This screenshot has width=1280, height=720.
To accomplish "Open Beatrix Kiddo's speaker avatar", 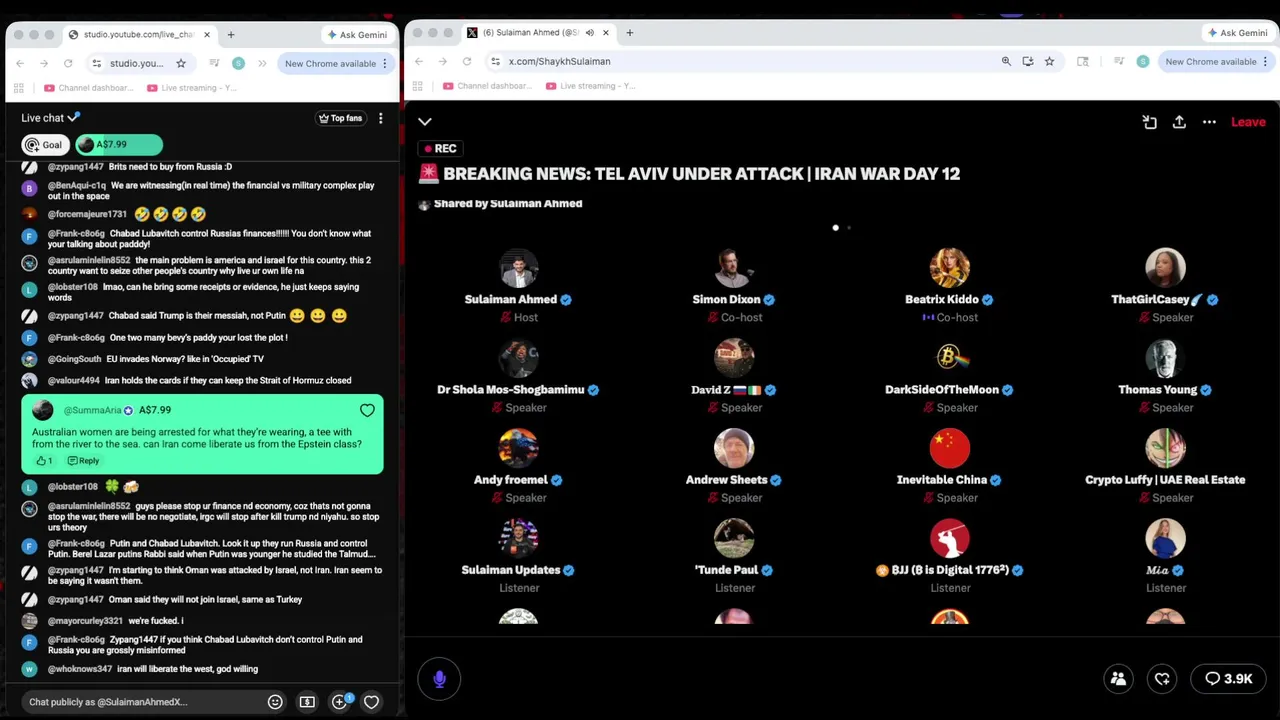I will coord(949,268).
